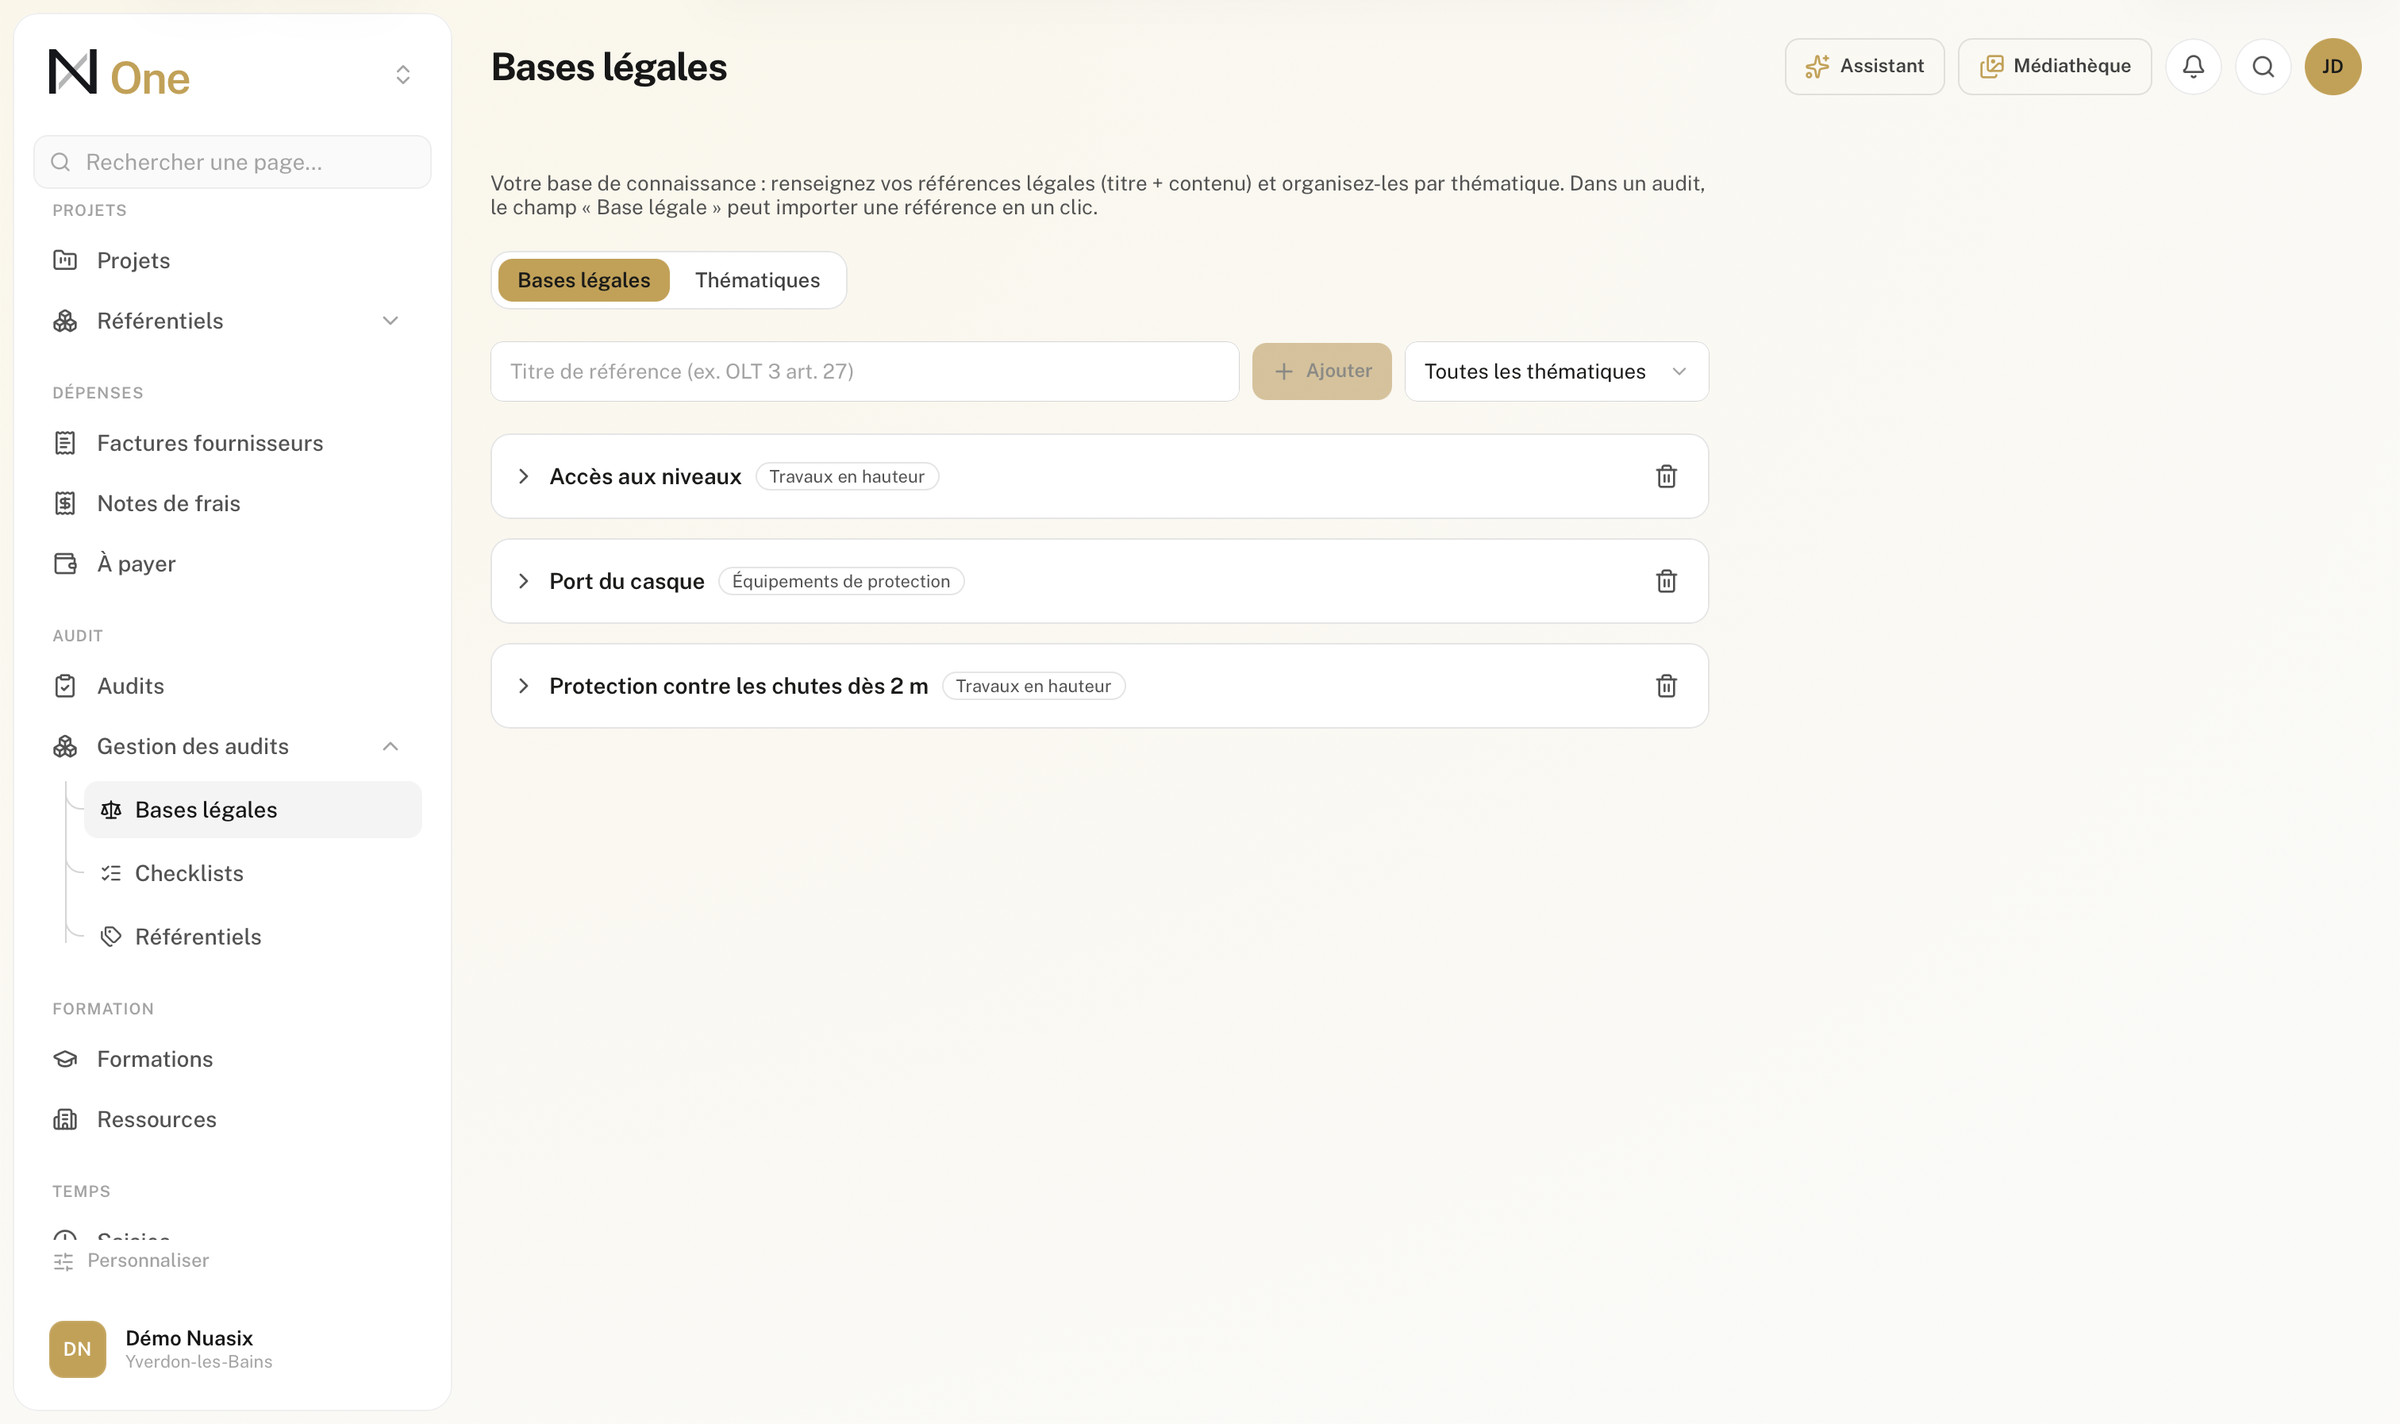The height and width of the screenshot is (1424, 2400).
Task: Open the Démo Nuasix account profile
Action: 232,1349
